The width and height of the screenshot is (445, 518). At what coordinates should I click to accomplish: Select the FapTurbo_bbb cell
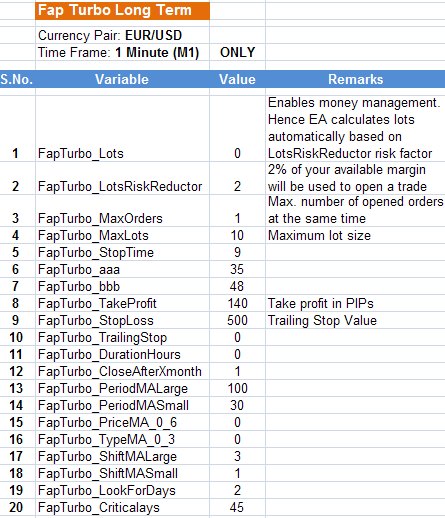point(122,286)
